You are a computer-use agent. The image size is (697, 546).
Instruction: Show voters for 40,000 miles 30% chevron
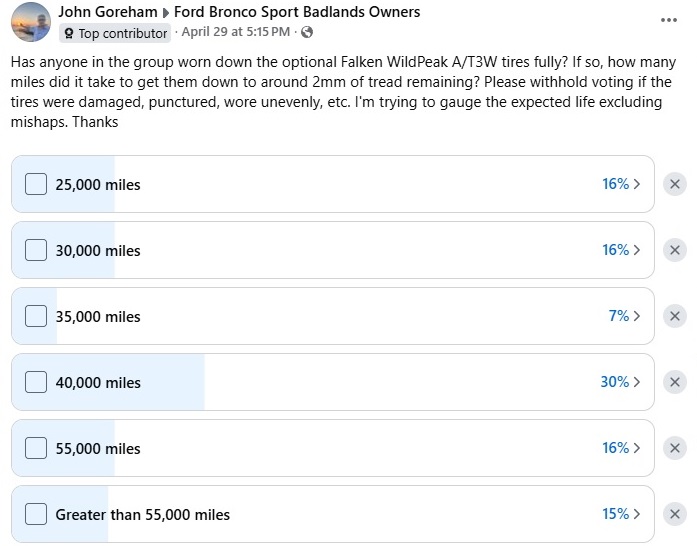637,382
